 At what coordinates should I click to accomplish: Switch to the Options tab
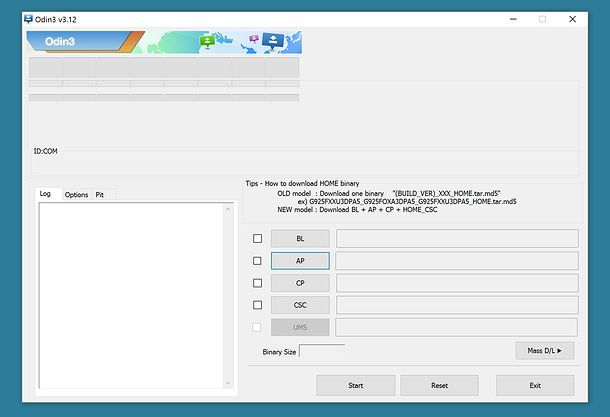point(76,194)
